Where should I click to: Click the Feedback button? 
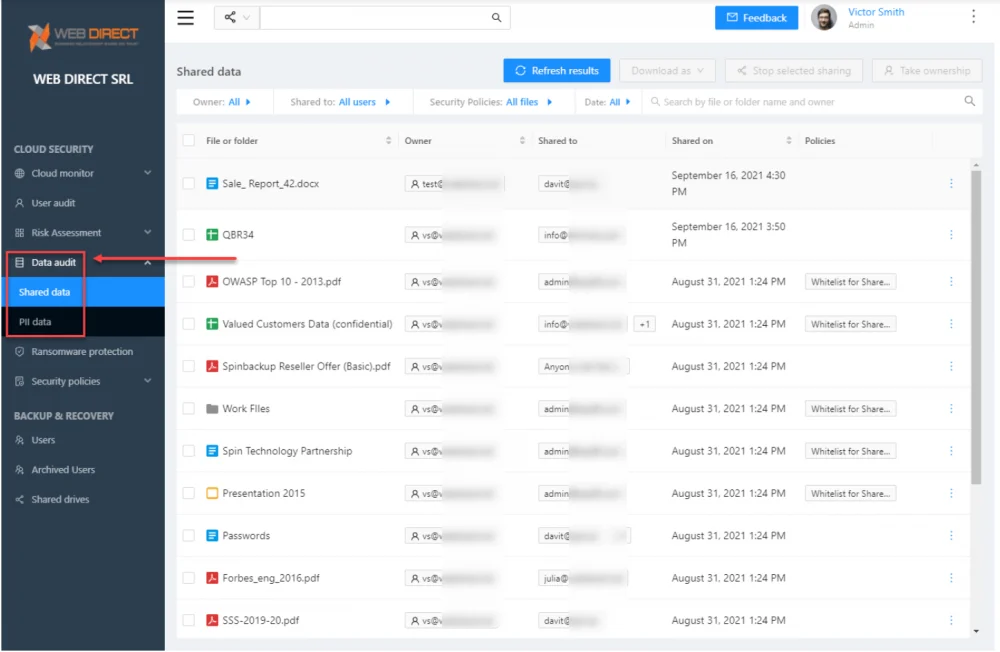pos(756,18)
